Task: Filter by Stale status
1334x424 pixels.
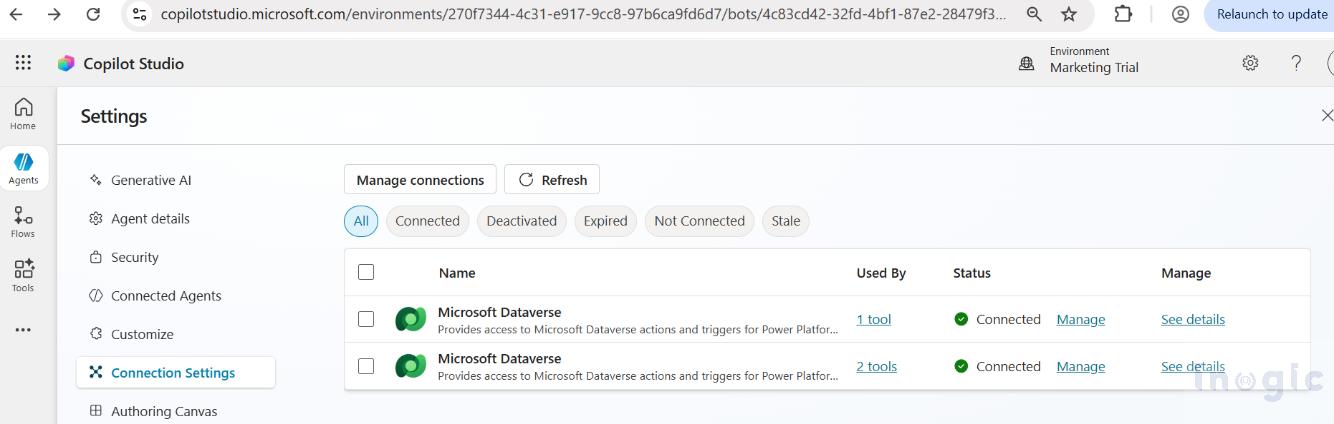Action: pyautogui.click(x=785, y=221)
